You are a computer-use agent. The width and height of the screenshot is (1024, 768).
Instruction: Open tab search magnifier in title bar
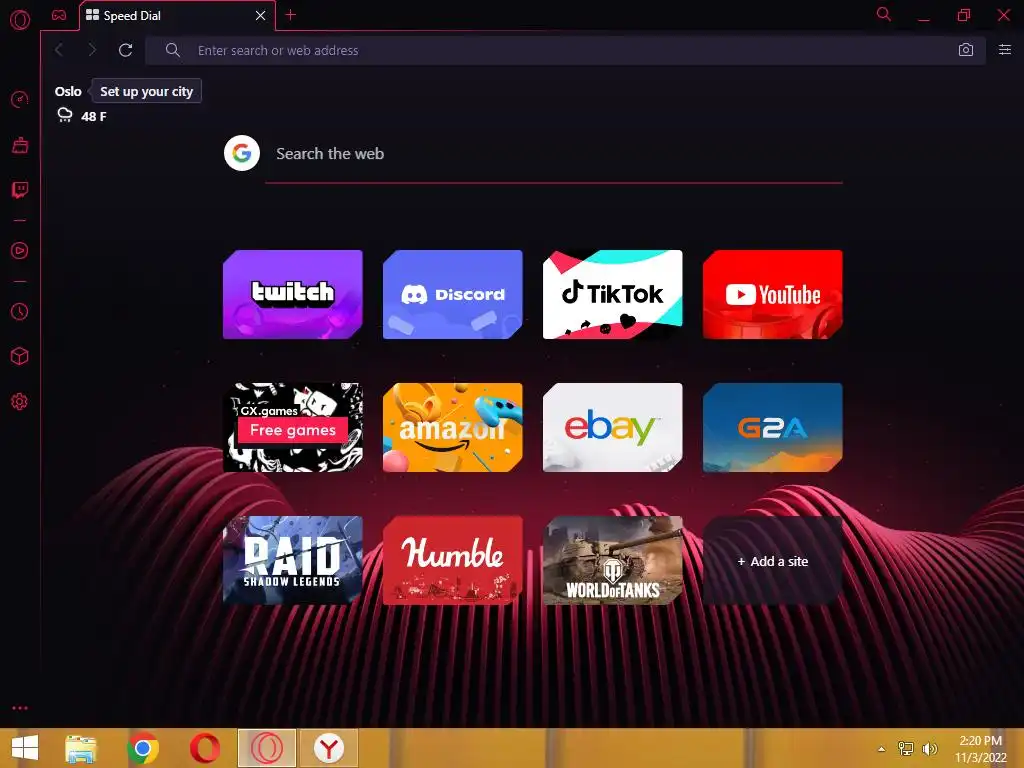[884, 14]
